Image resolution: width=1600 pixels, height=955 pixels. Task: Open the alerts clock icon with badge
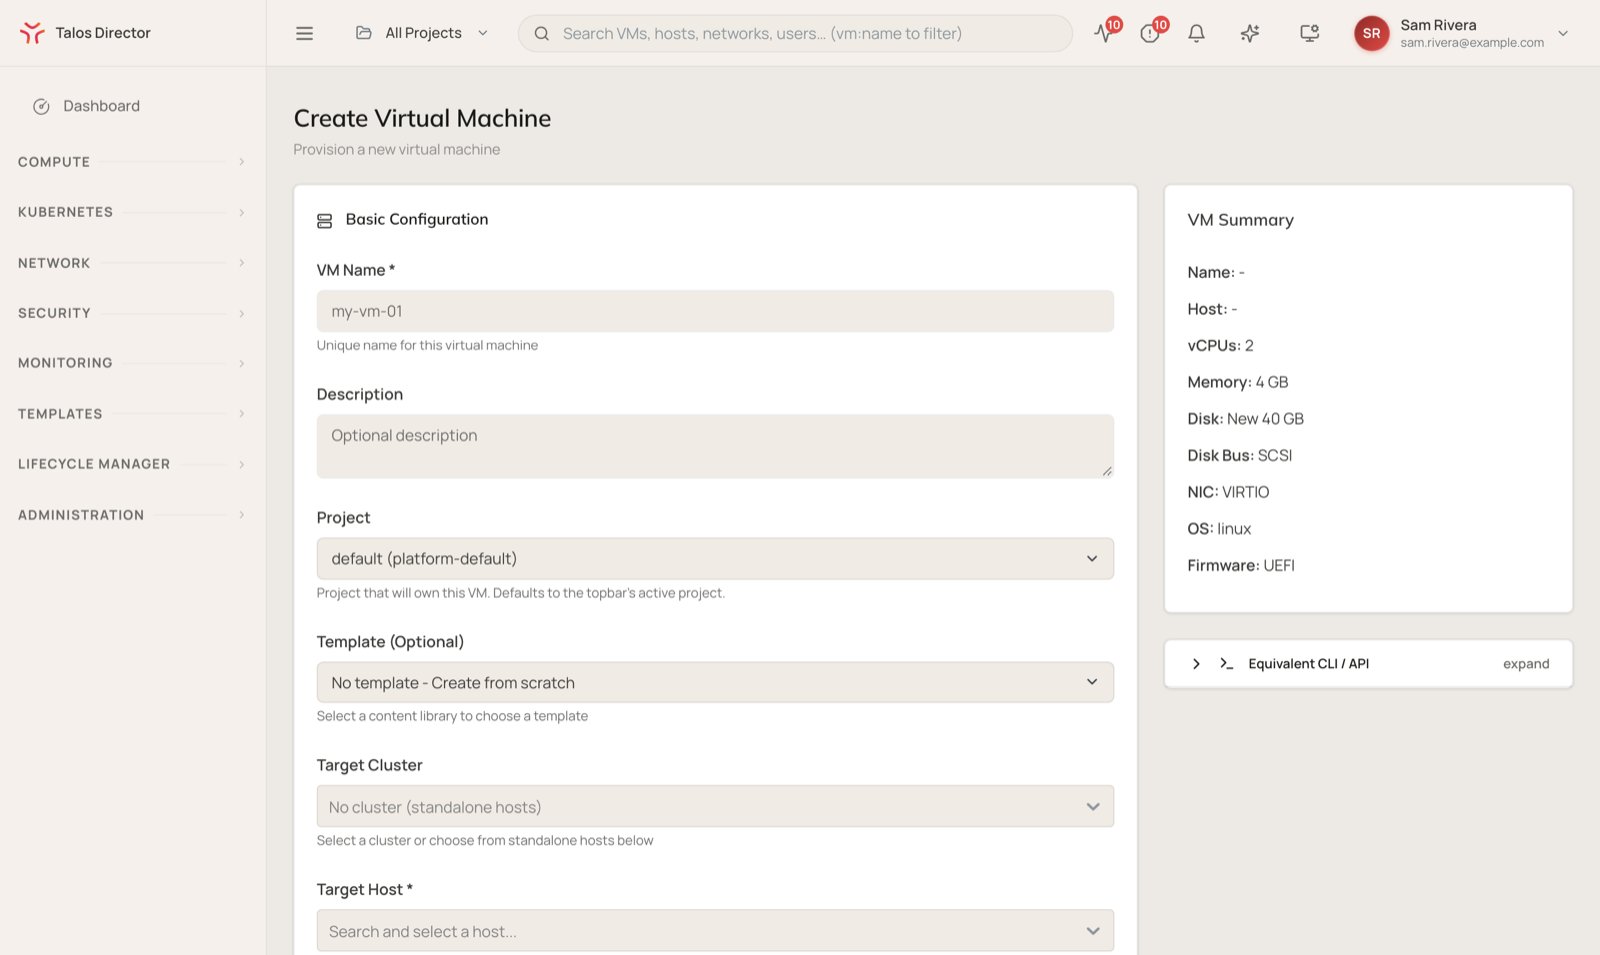click(1150, 33)
